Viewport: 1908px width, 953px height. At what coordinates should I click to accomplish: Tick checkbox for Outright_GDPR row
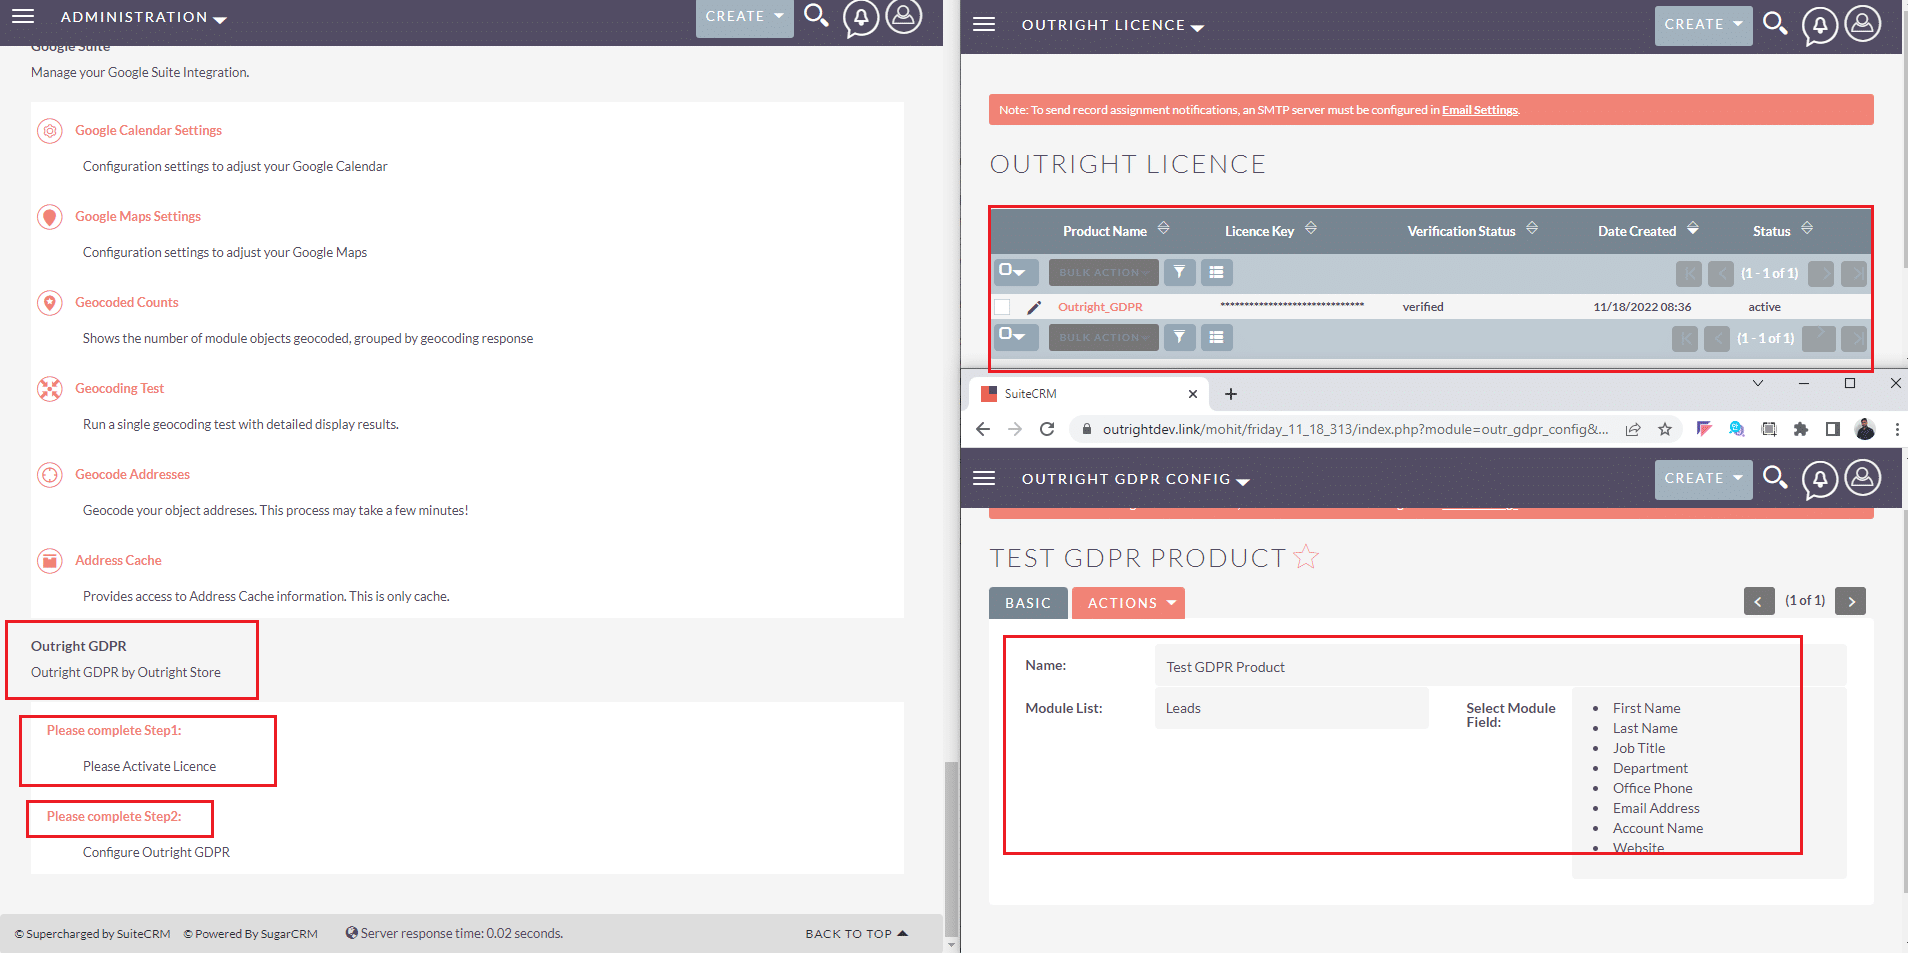coord(1002,307)
